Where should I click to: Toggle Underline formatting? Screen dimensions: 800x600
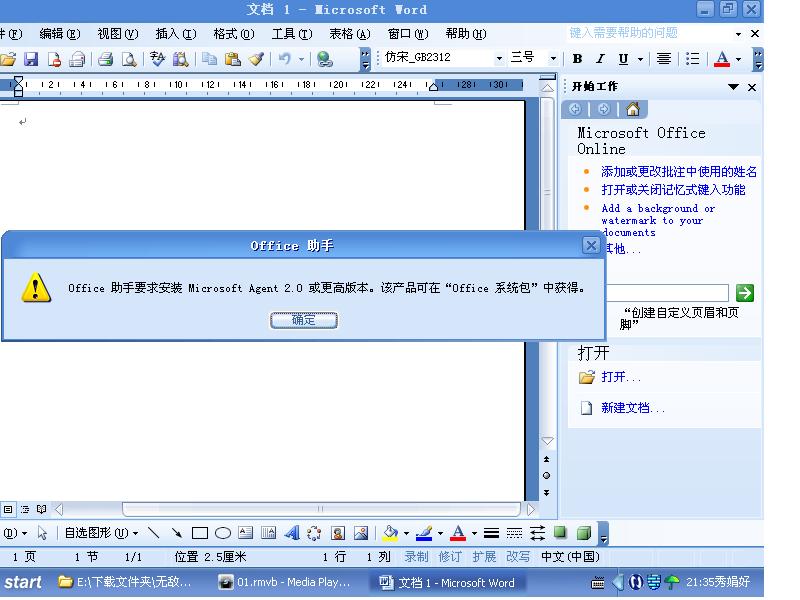(x=623, y=59)
